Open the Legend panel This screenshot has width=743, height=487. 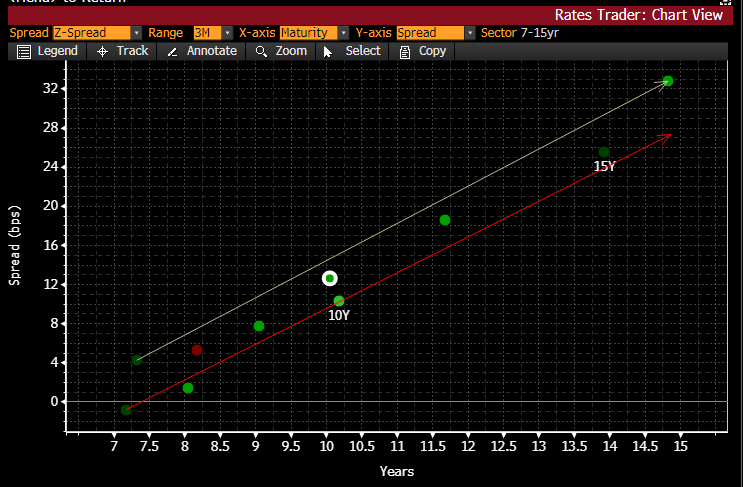[47, 51]
